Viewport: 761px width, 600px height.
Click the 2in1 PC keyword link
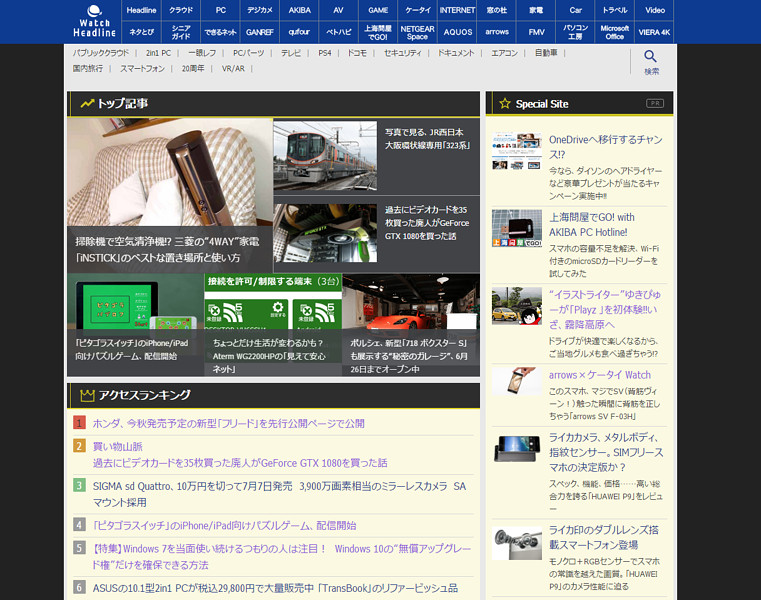[158, 53]
